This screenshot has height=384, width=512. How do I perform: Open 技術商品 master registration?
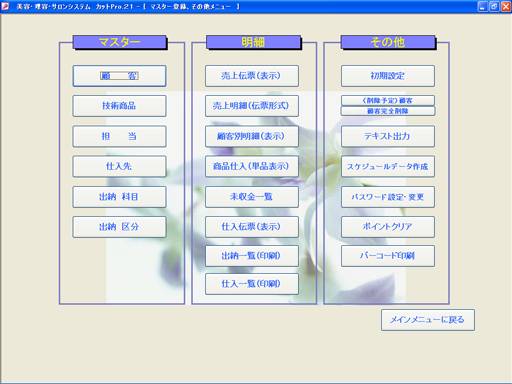click(x=119, y=106)
